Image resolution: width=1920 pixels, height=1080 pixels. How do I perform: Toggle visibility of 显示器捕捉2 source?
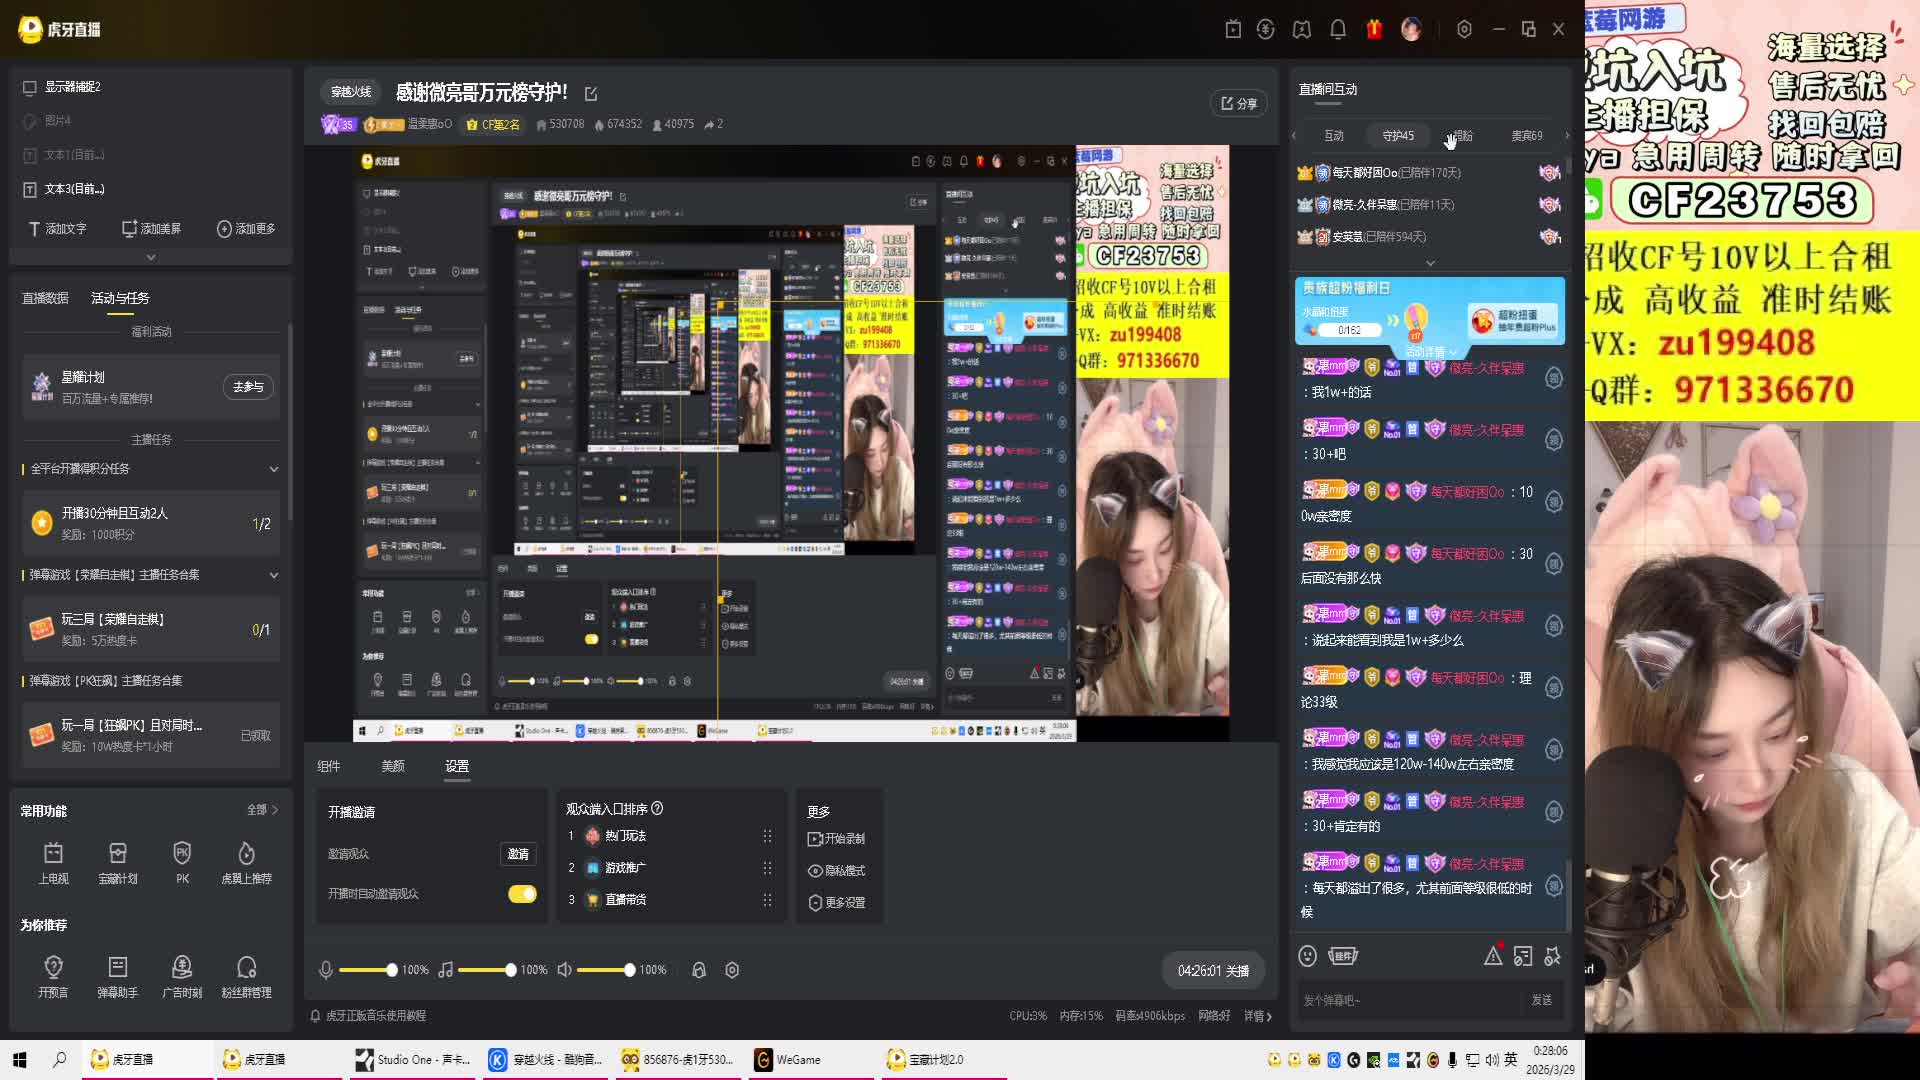[x=30, y=87]
